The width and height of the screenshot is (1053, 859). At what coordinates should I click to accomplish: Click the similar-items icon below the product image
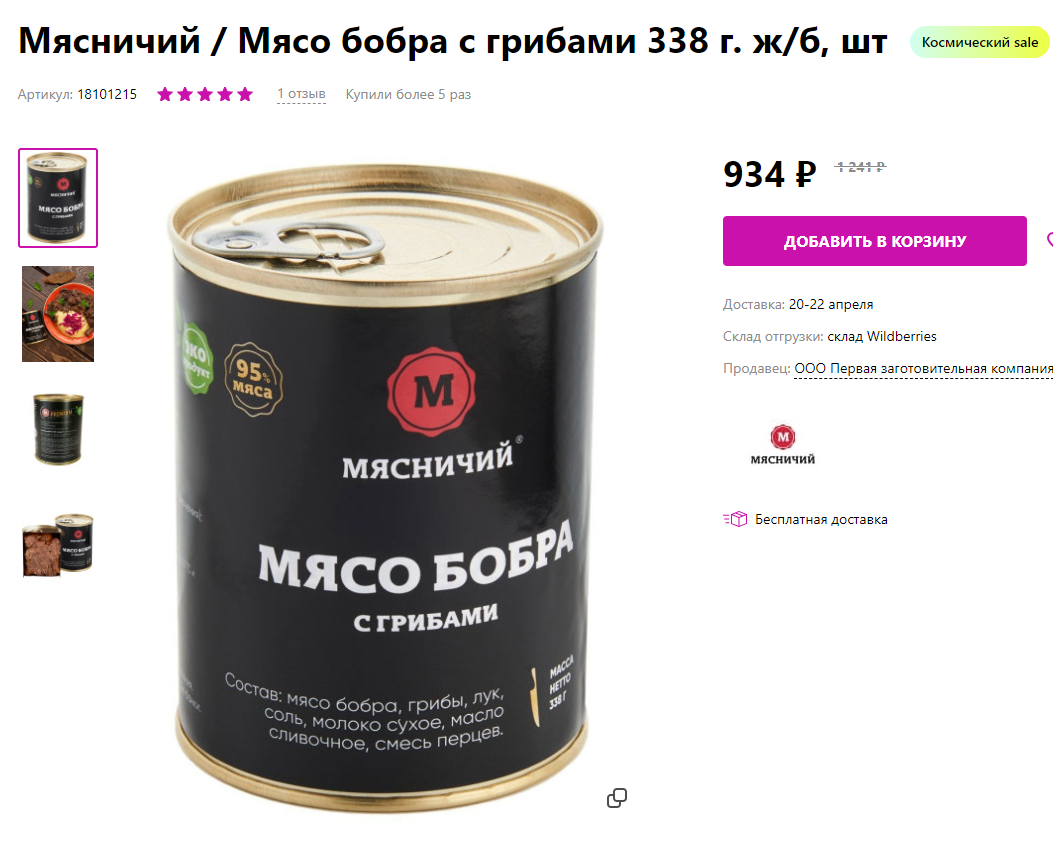click(x=616, y=798)
